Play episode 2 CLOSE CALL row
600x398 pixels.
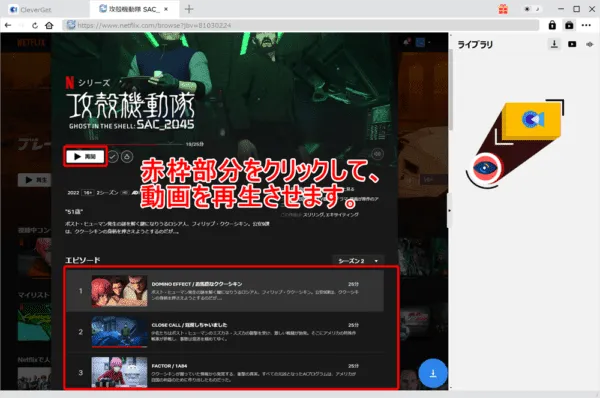coord(225,332)
